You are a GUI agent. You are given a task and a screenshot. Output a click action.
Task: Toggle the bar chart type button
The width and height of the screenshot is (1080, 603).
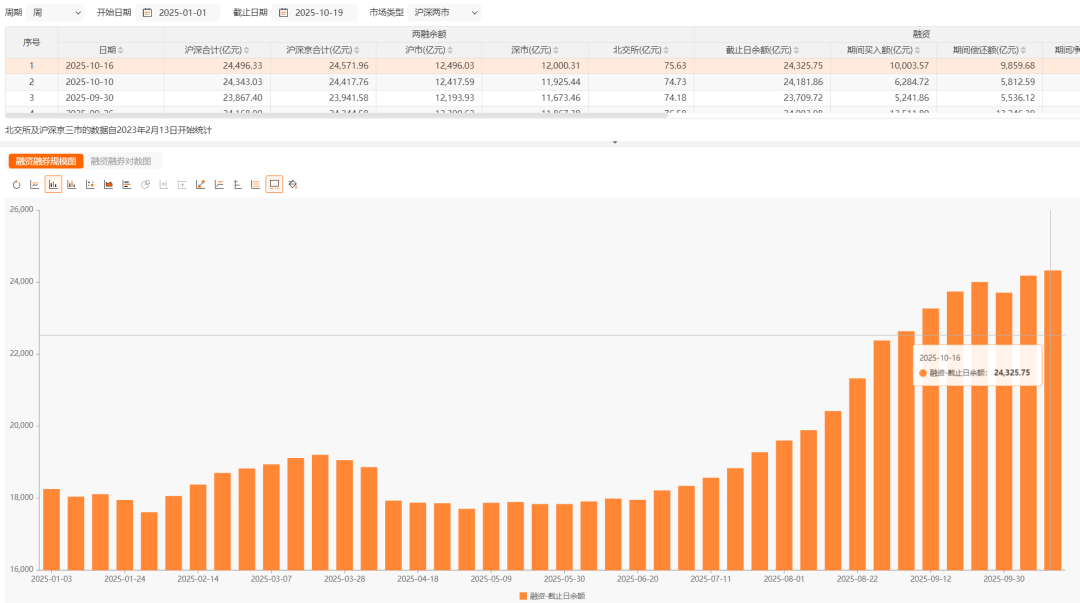[x=53, y=185]
